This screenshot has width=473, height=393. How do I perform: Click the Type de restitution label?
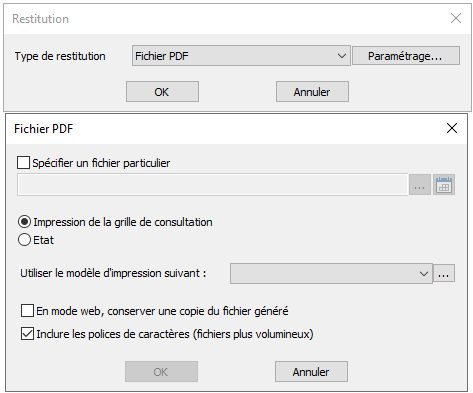pos(60,56)
